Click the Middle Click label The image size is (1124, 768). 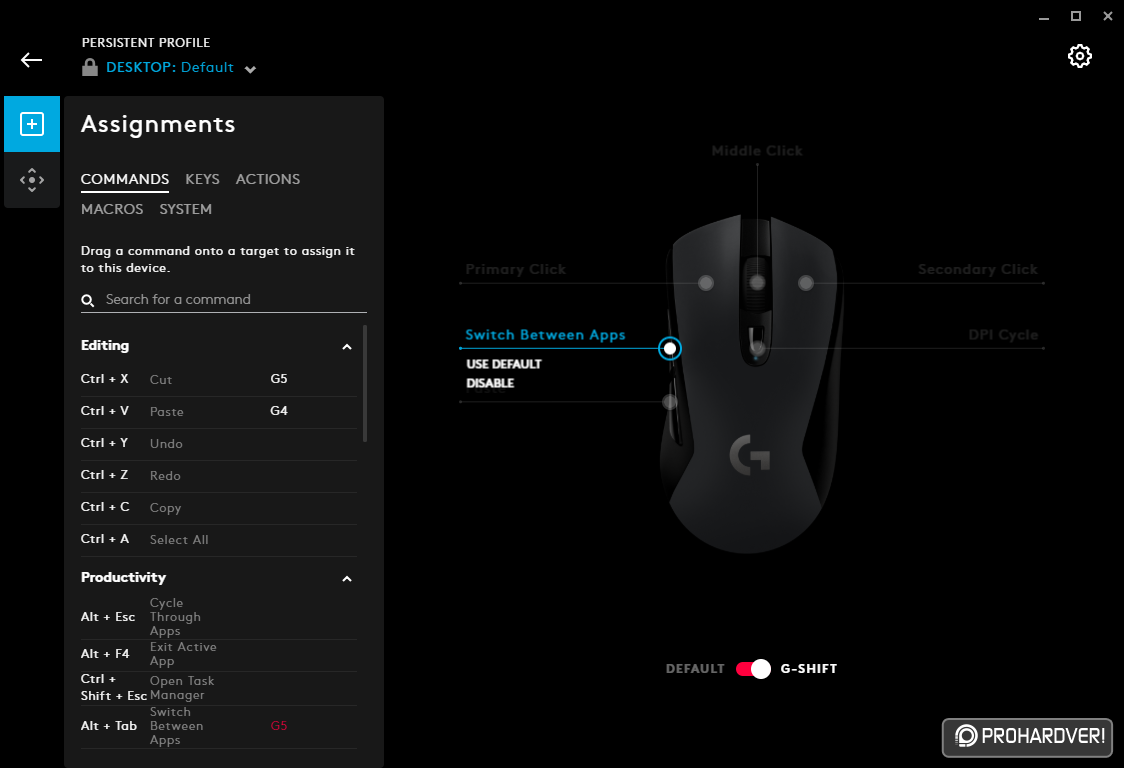(x=757, y=151)
